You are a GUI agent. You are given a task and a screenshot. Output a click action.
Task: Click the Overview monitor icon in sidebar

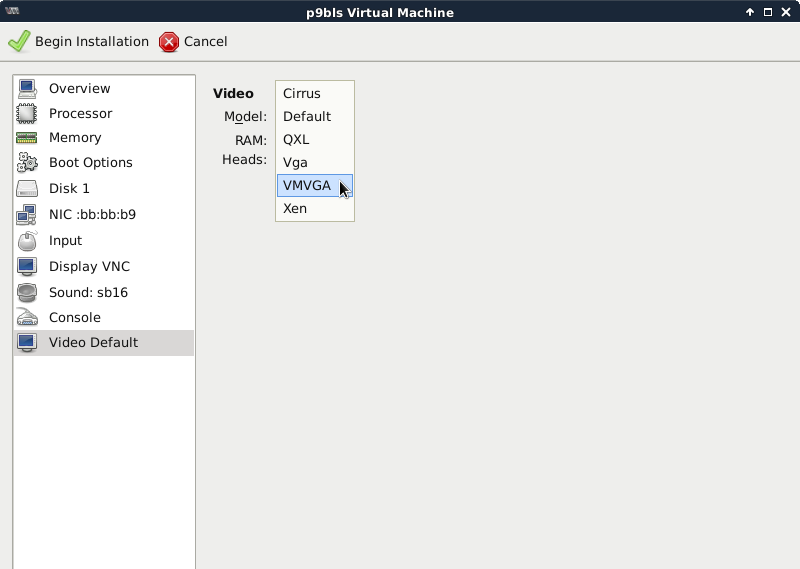[x=27, y=89]
